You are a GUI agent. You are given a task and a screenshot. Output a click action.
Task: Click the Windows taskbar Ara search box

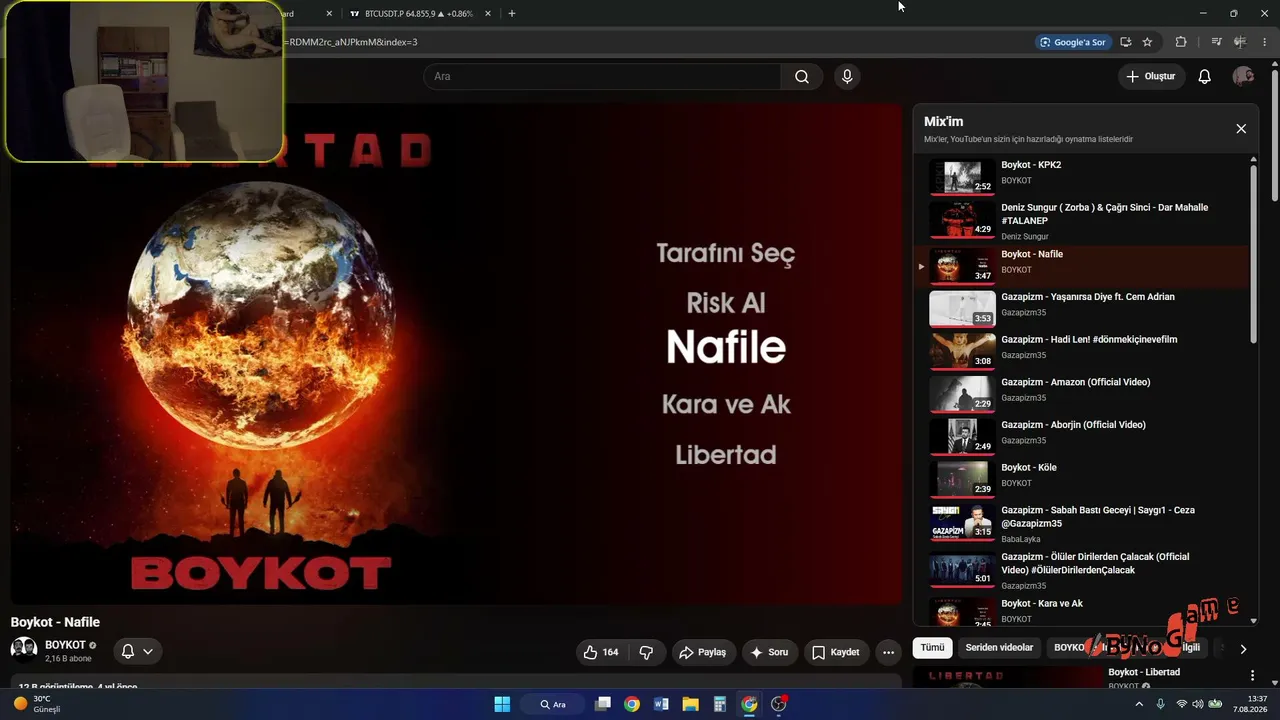[553, 704]
